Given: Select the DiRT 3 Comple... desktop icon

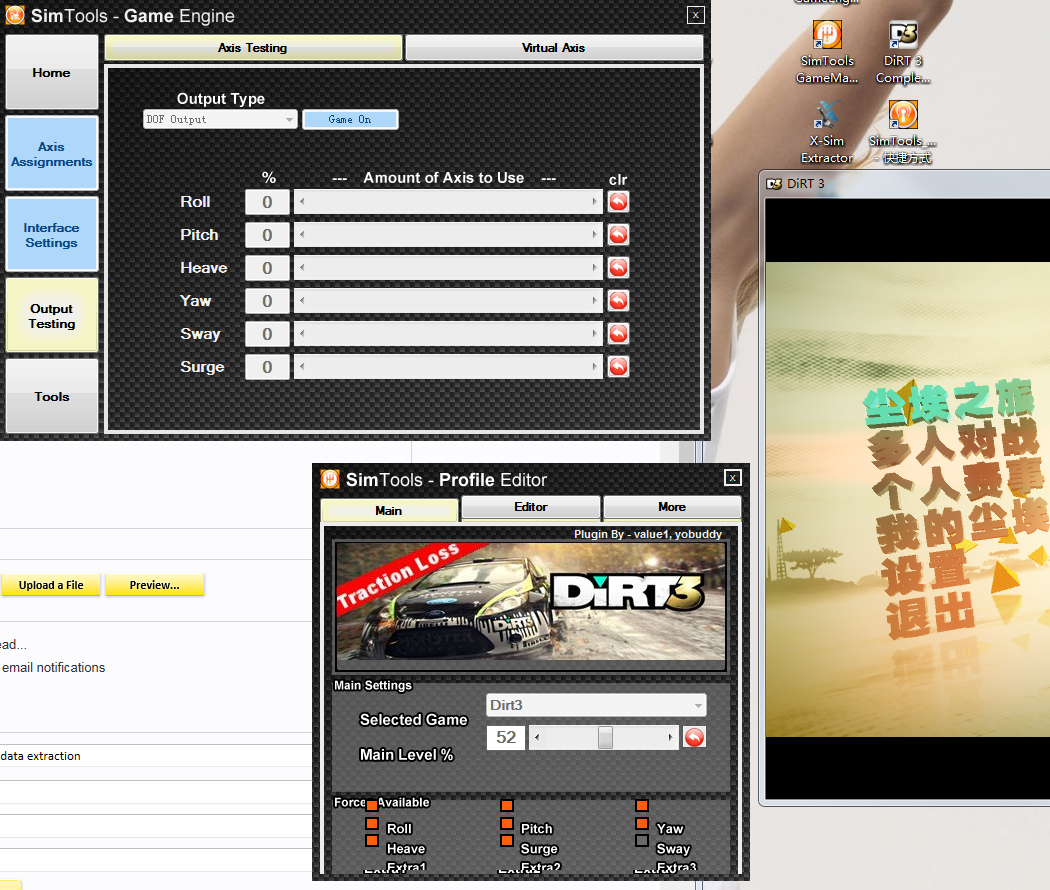Looking at the screenshot, I should click(903, 53).
